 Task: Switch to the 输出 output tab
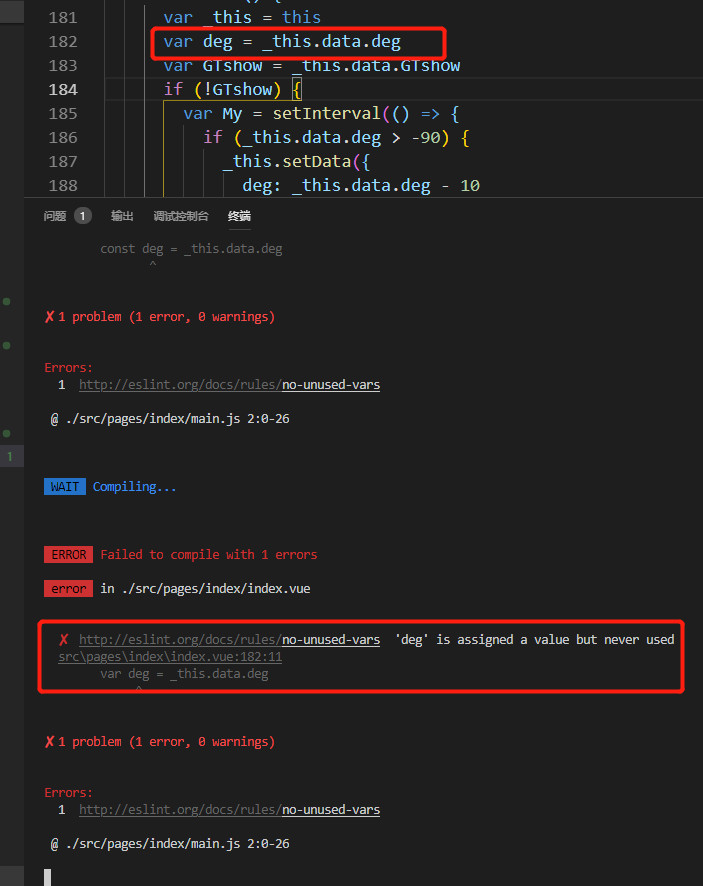pyautogui.click(x=122, y=216)
